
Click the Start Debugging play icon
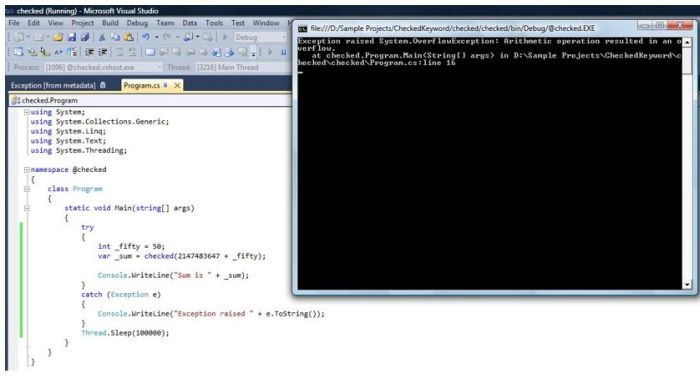(225, 37)
